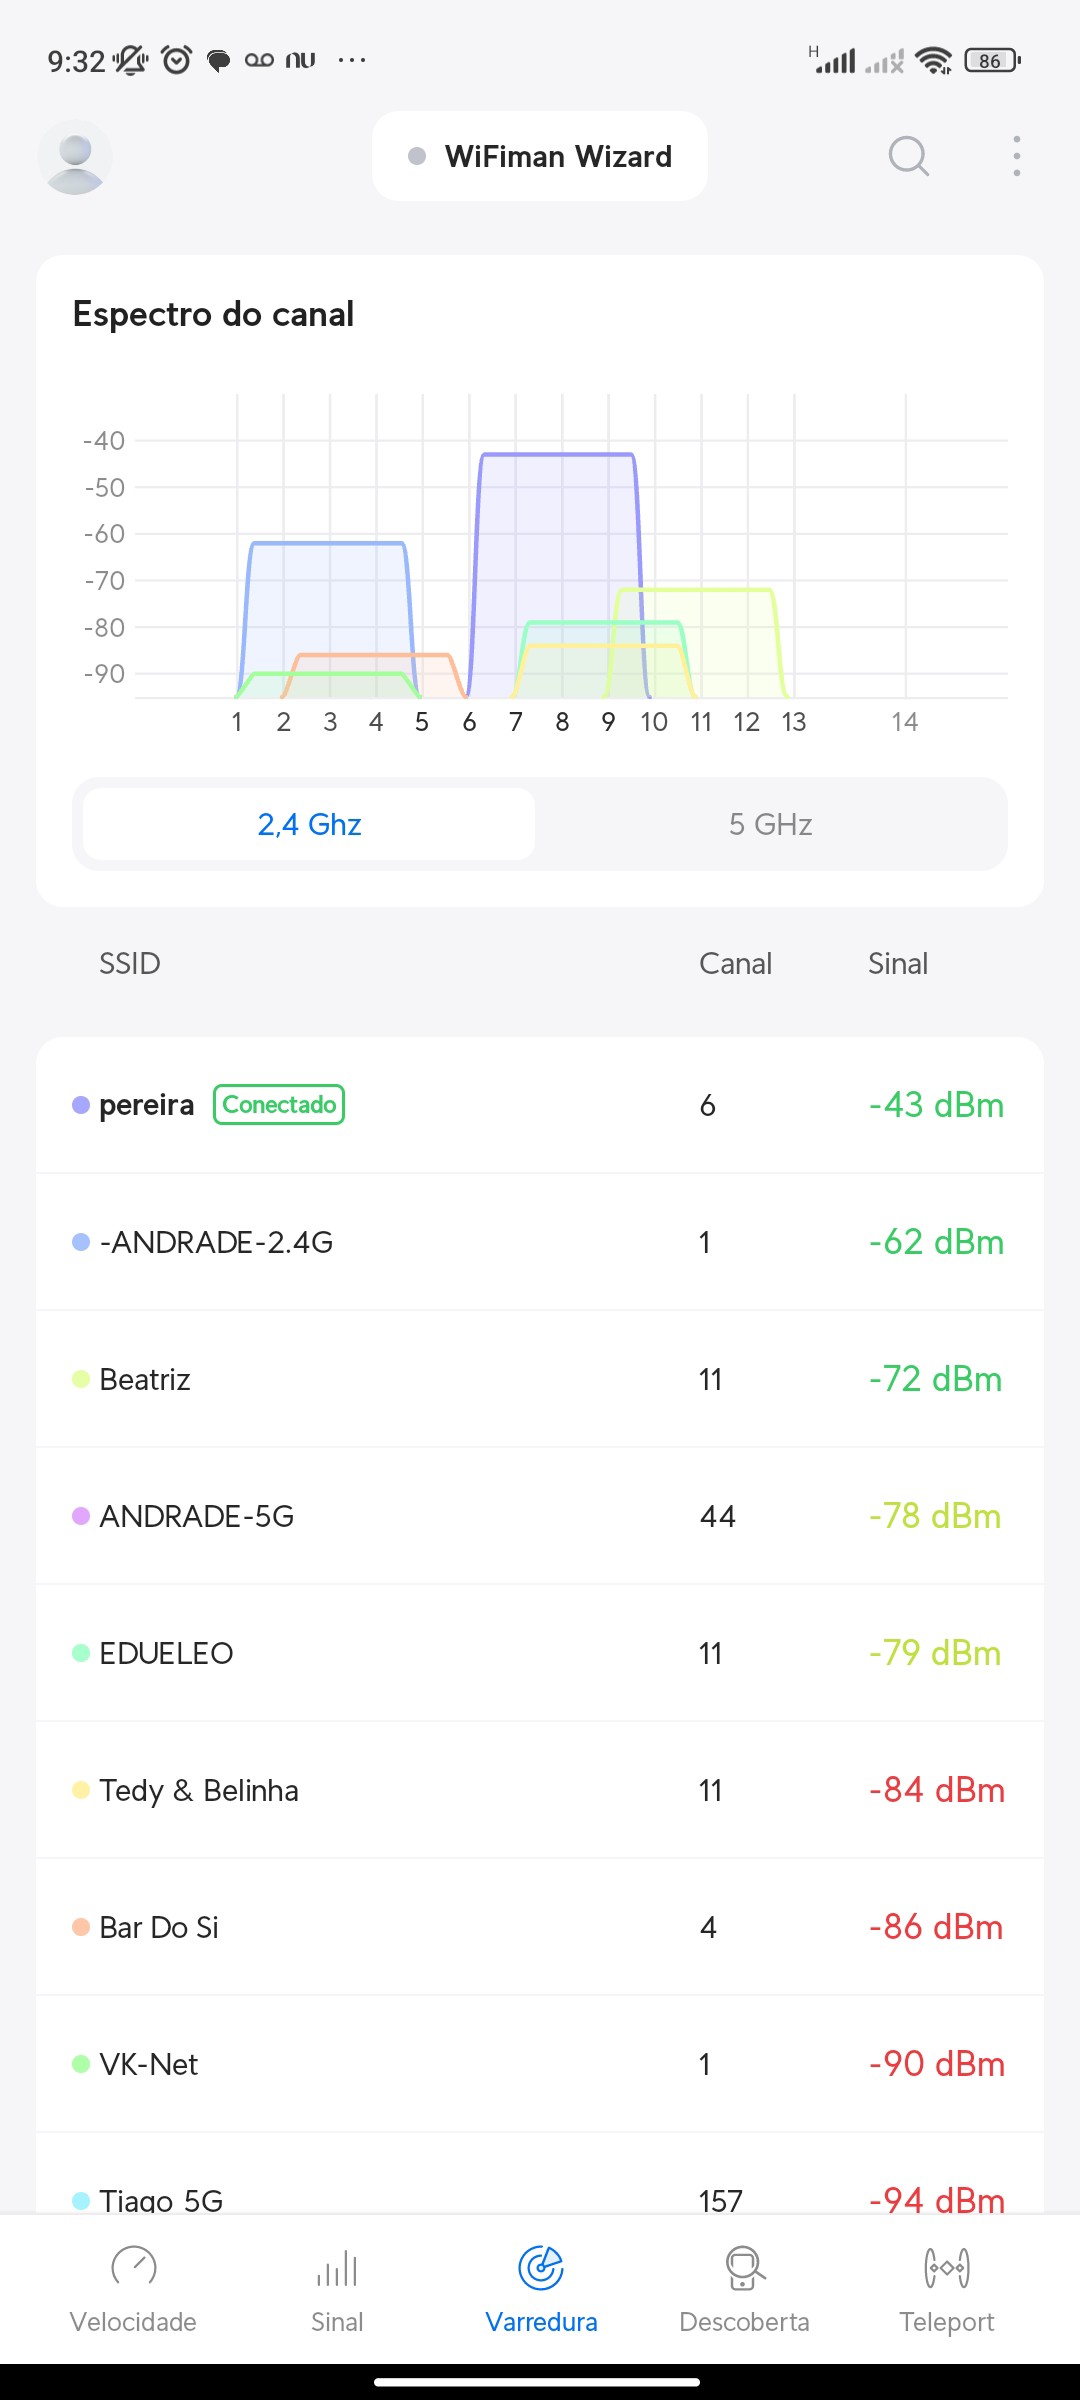Image resolution: width=1080 pixels, height=2400 pixels.
Task: Open the user profile avatar
Action: (x=75, y=157)
